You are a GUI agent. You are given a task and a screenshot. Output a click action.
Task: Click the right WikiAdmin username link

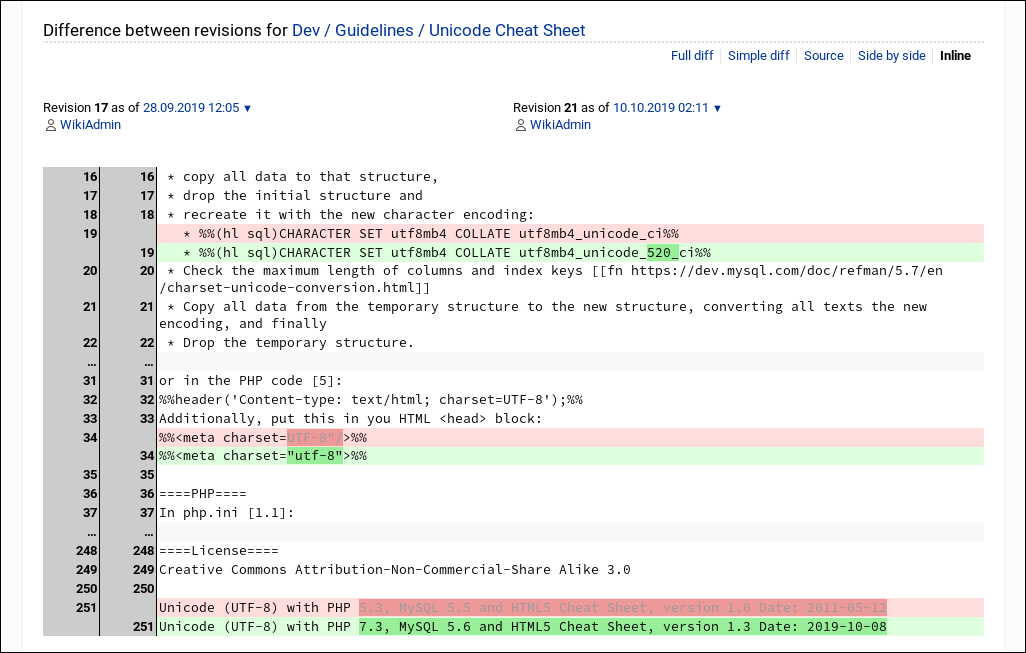[561, 124]
